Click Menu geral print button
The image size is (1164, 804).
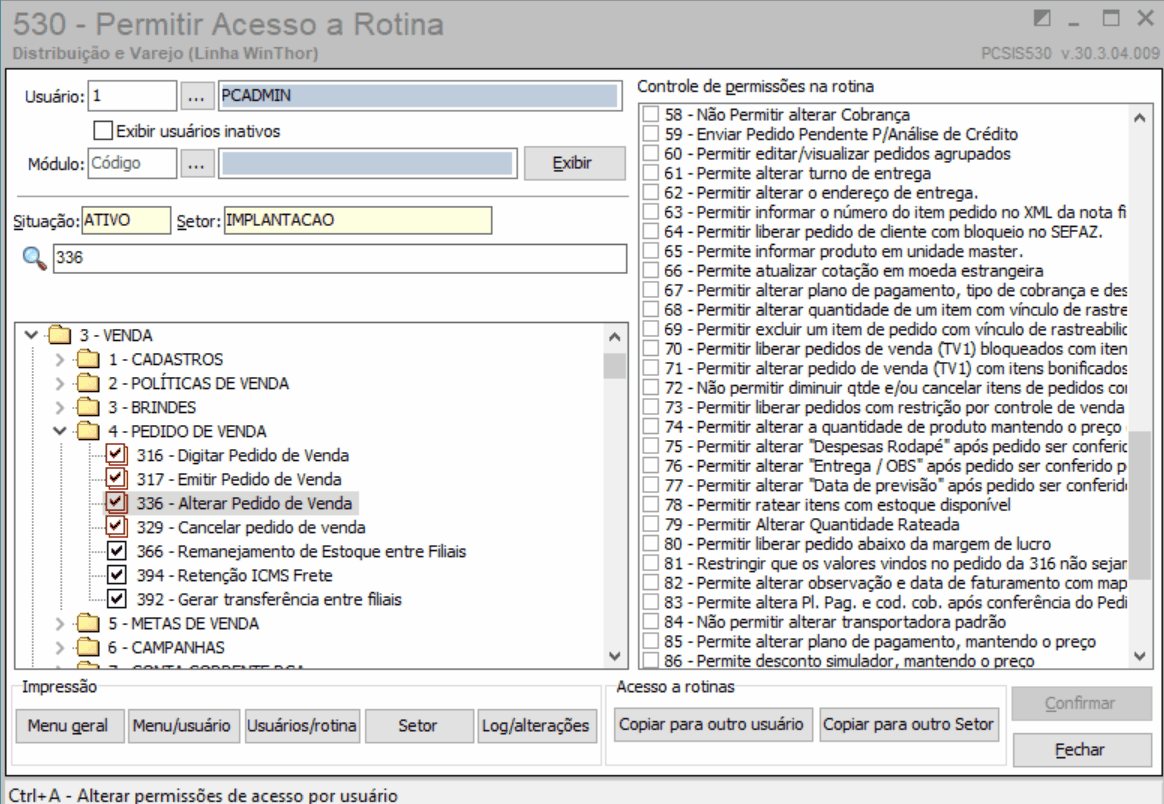coord(69,725)
